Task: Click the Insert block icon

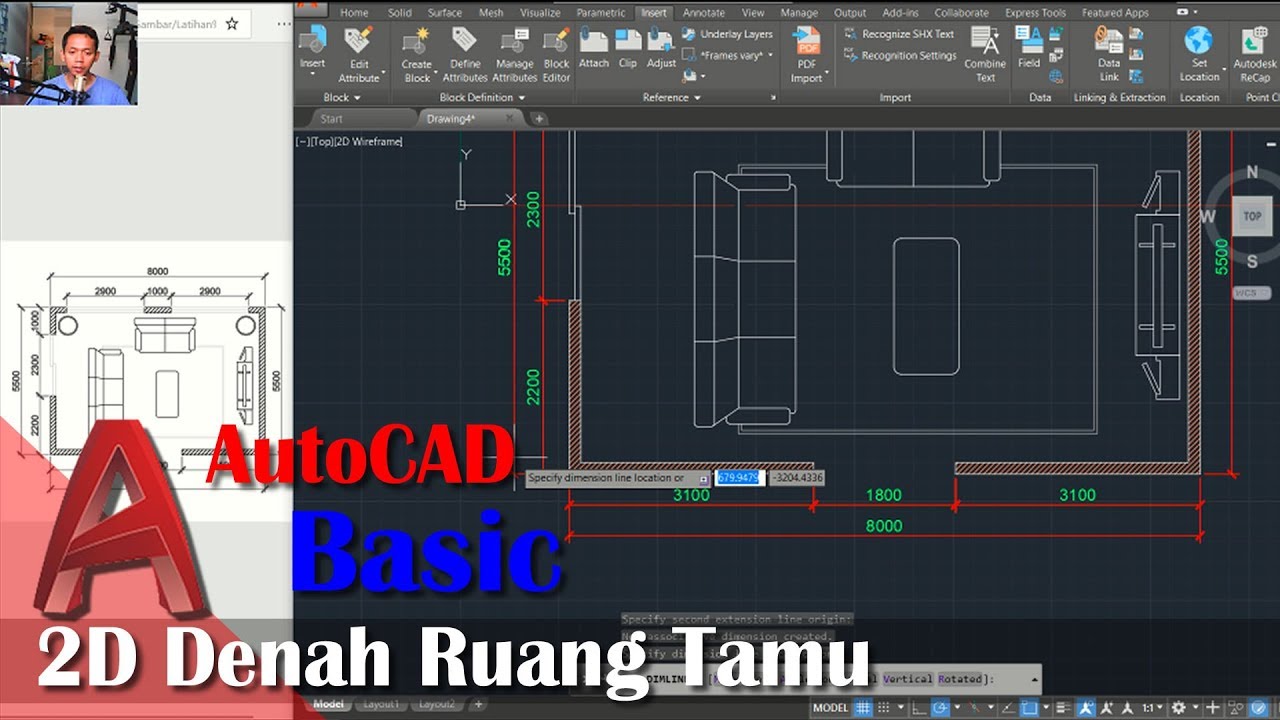Action: pyautogui.click(x=313, y=40)
